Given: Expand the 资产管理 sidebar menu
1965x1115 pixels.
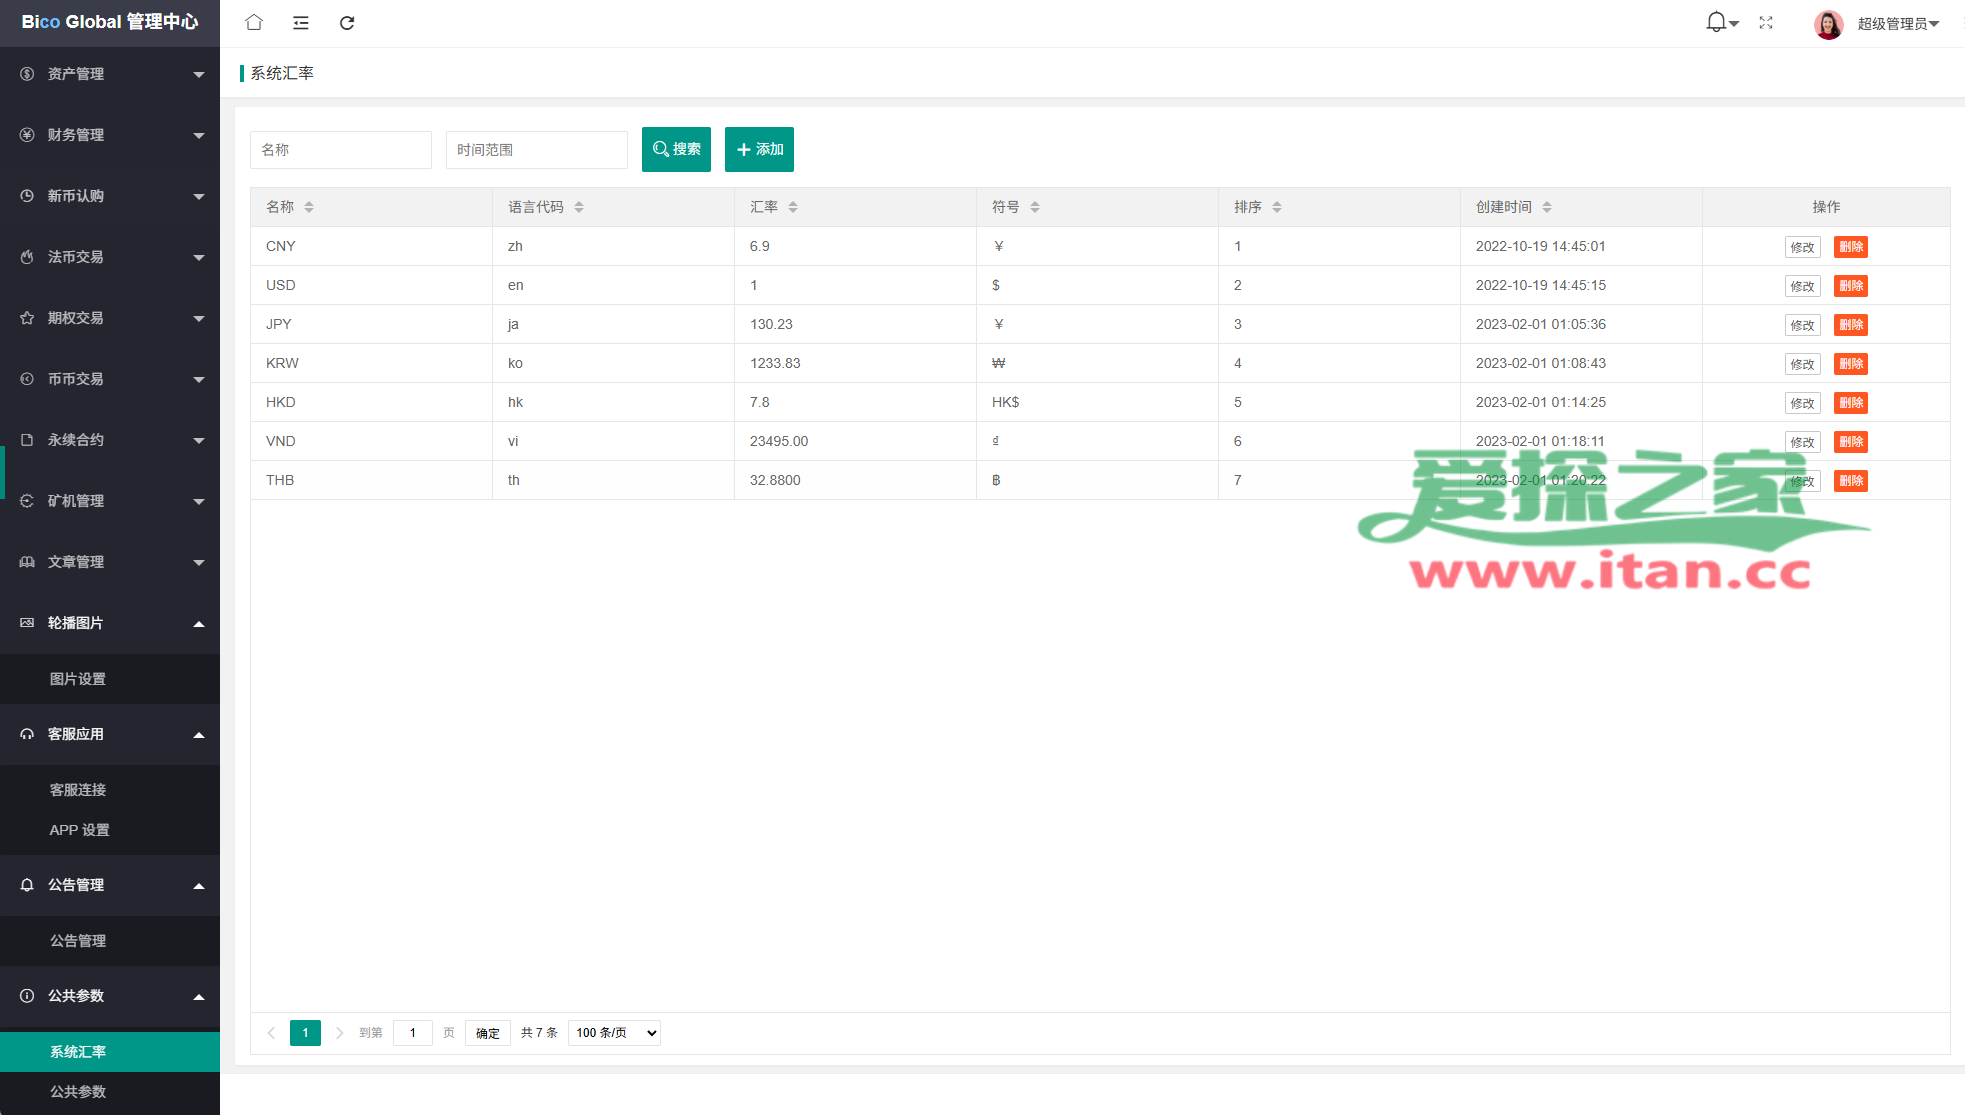Looking at the screenshot, I should point(110,74).
